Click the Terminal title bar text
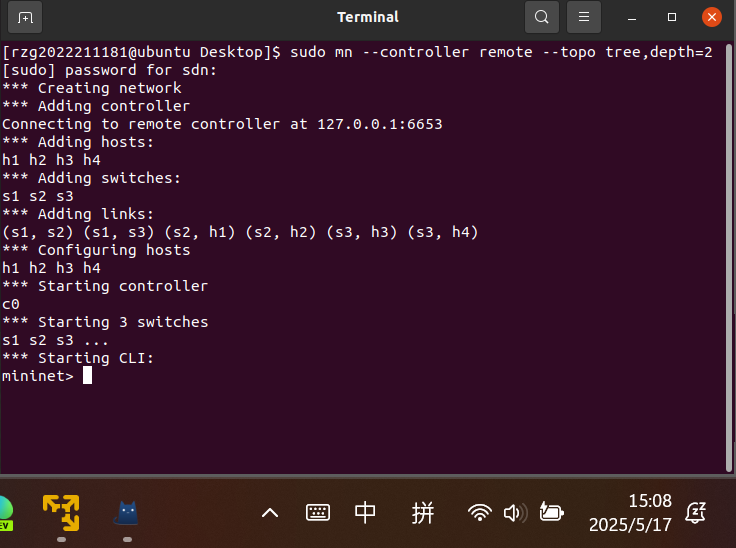The image size is (736, 548). point(367,17)
